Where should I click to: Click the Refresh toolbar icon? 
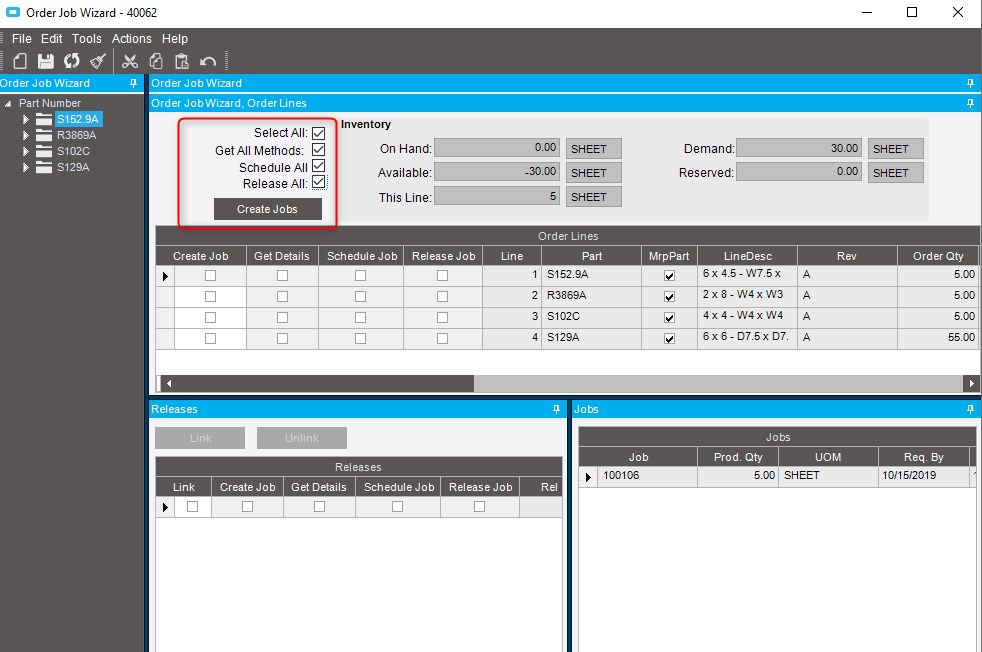click(x=71, y=61)
